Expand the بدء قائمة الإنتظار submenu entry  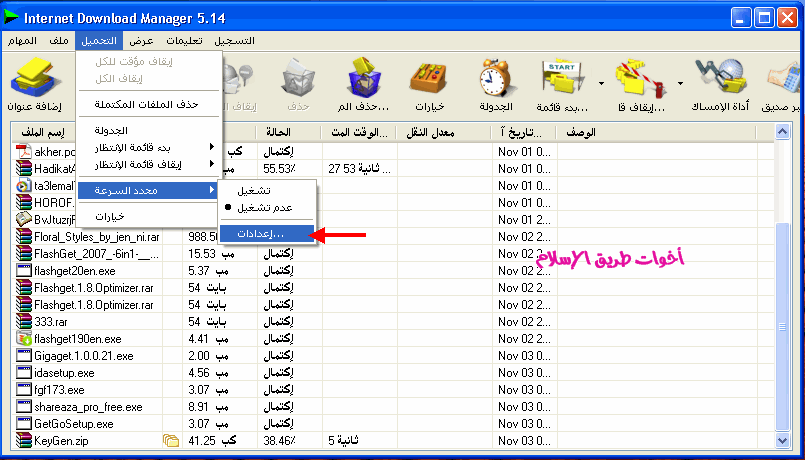click(x=149, y=147)
